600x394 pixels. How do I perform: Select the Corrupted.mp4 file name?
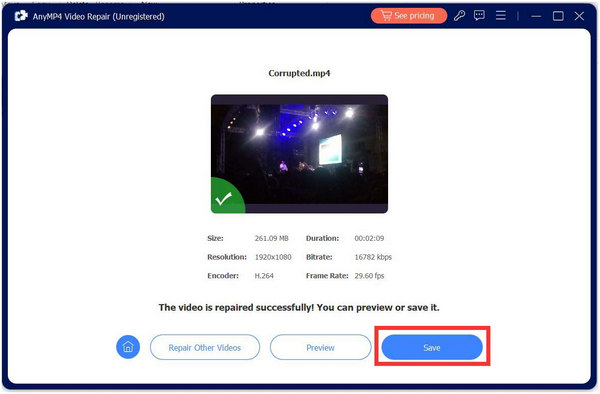[x=299, y=73]
